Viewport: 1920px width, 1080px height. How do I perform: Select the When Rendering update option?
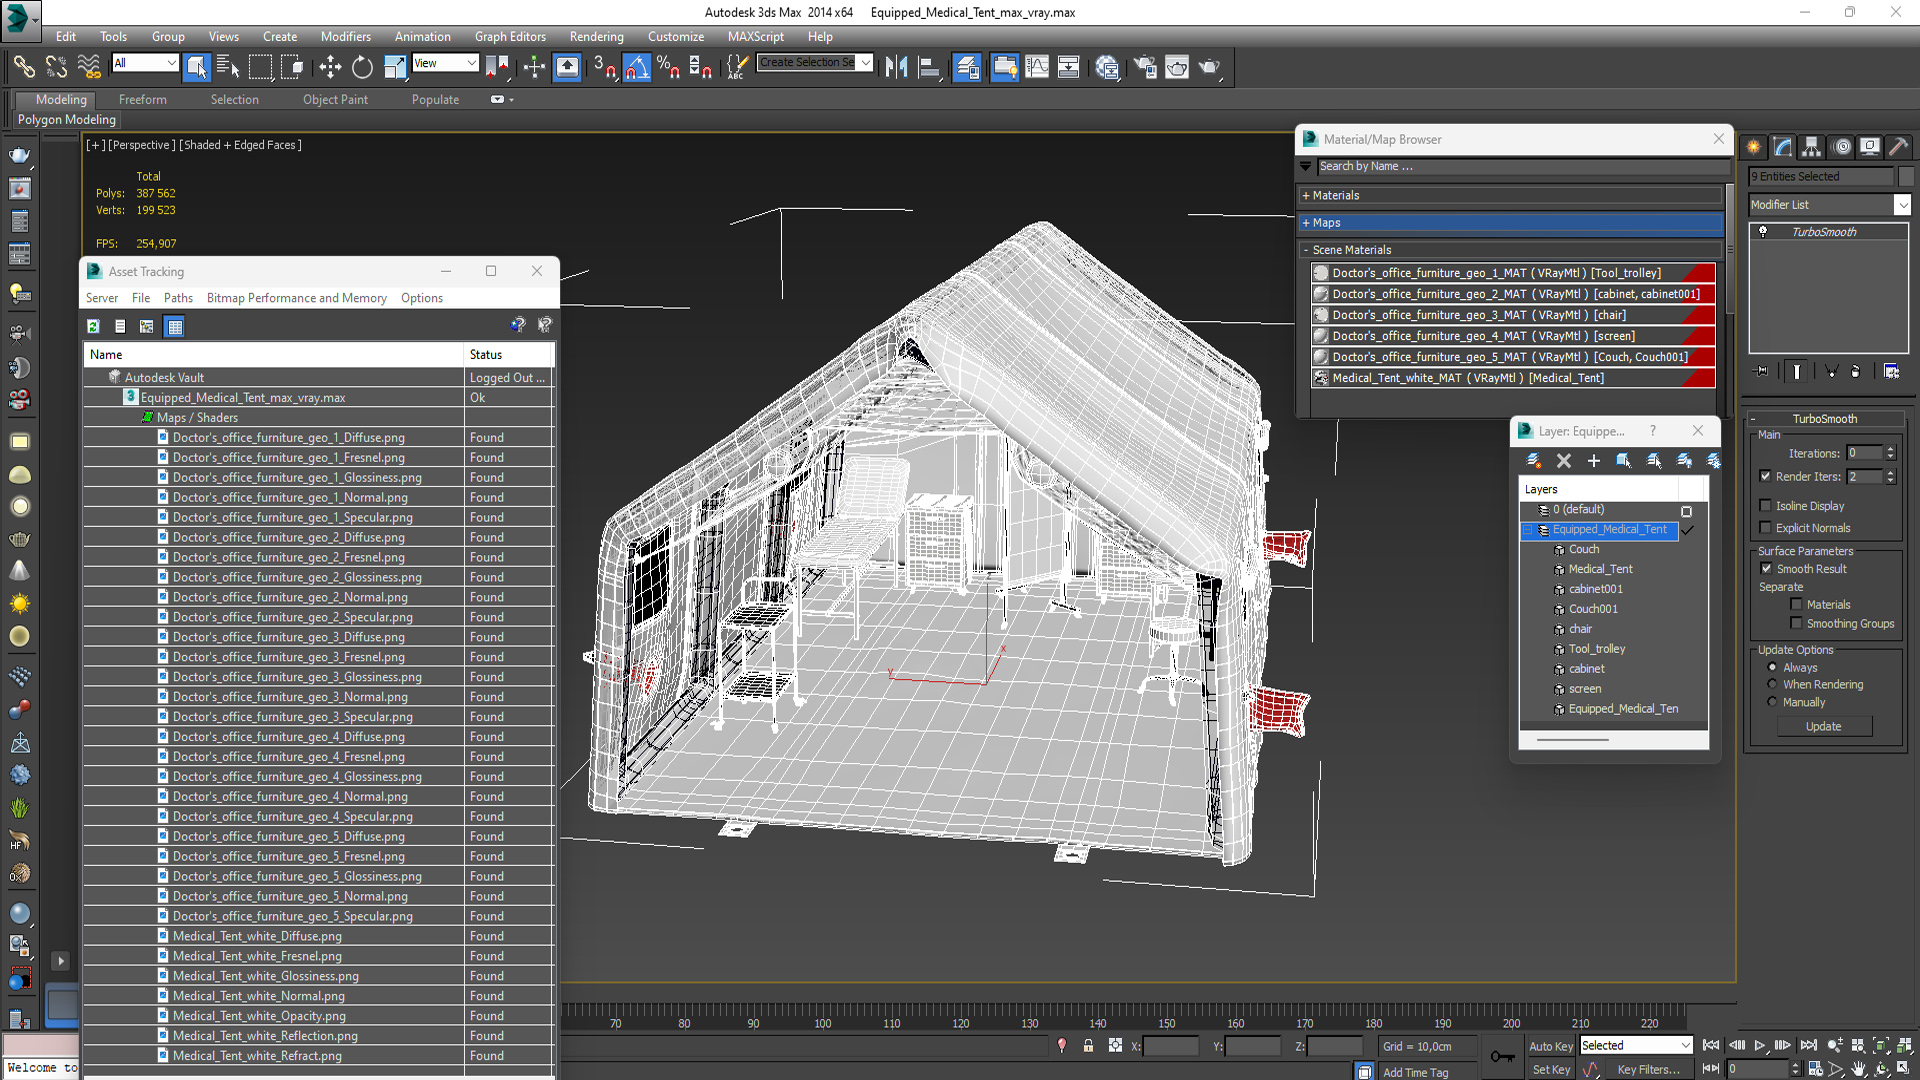[1772, 685]
